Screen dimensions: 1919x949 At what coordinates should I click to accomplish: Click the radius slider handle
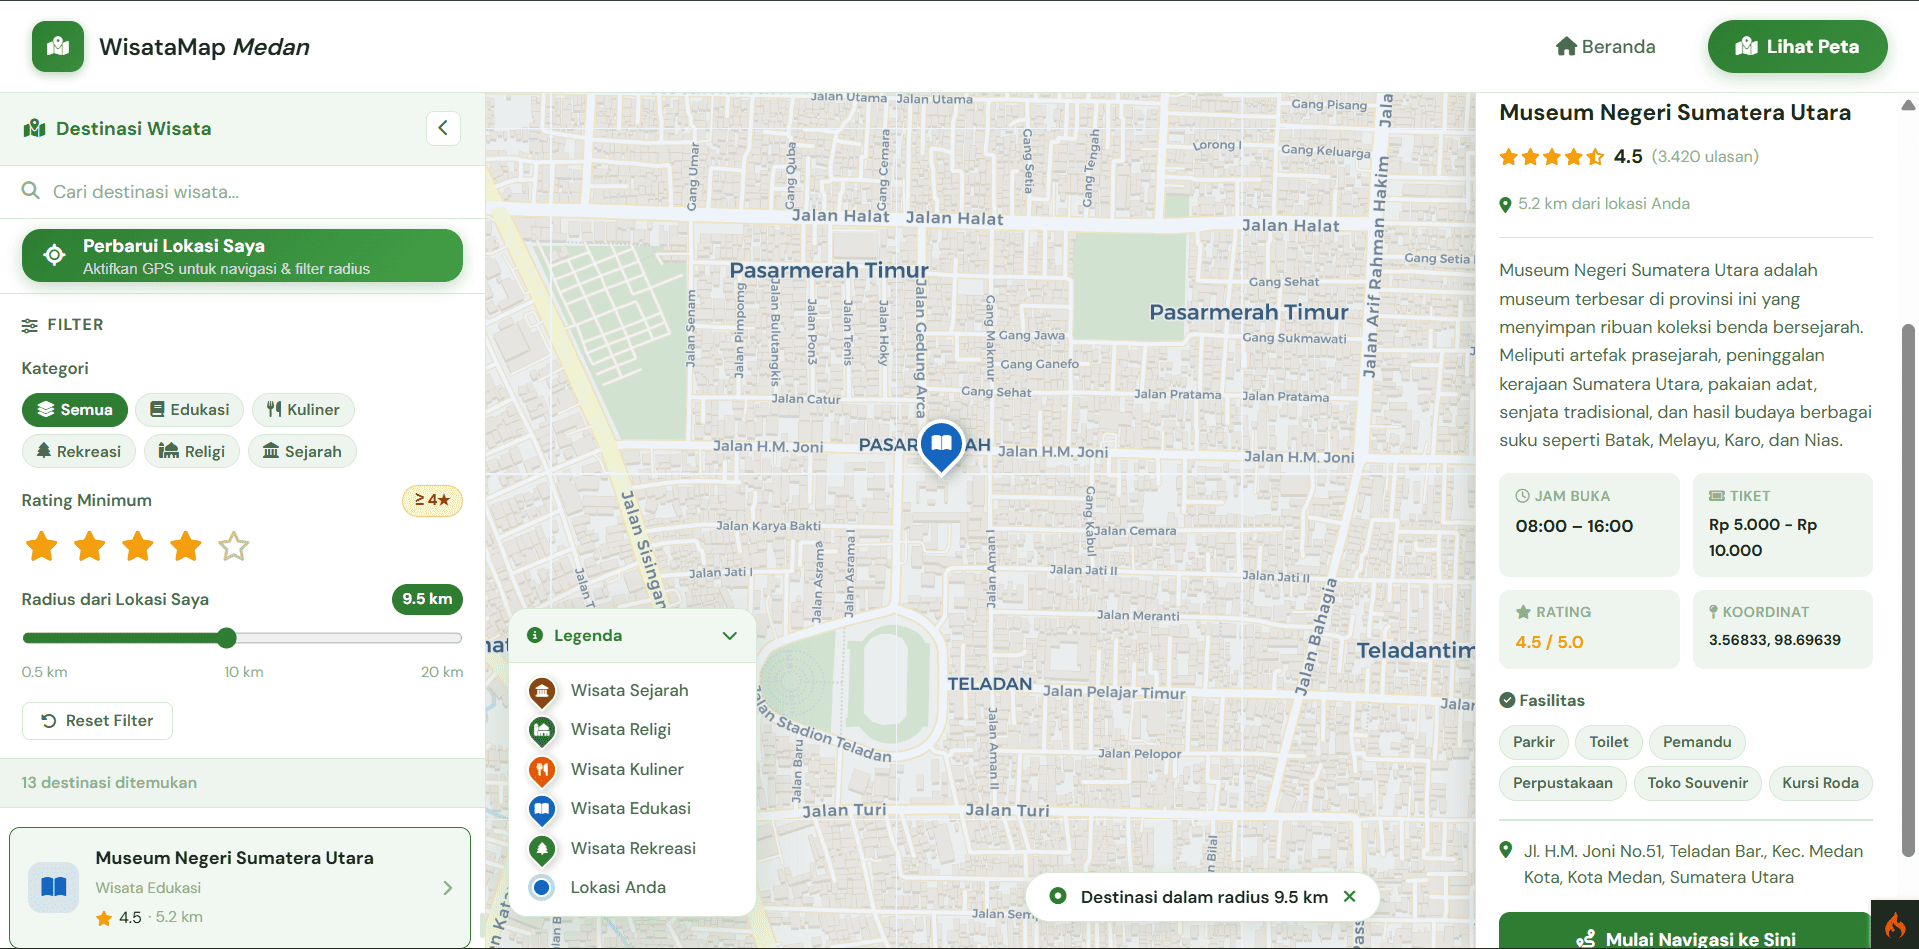227,638
